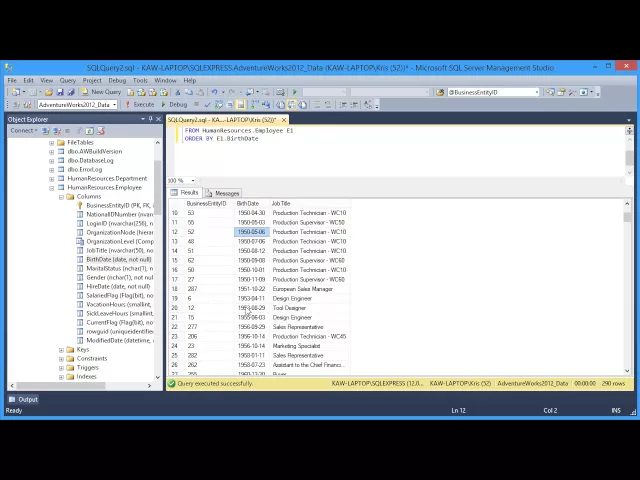This screenshot has height=480, width=640.
Task: Select the HireDate column in Object Explorer
Action: (x=118, y=287)
